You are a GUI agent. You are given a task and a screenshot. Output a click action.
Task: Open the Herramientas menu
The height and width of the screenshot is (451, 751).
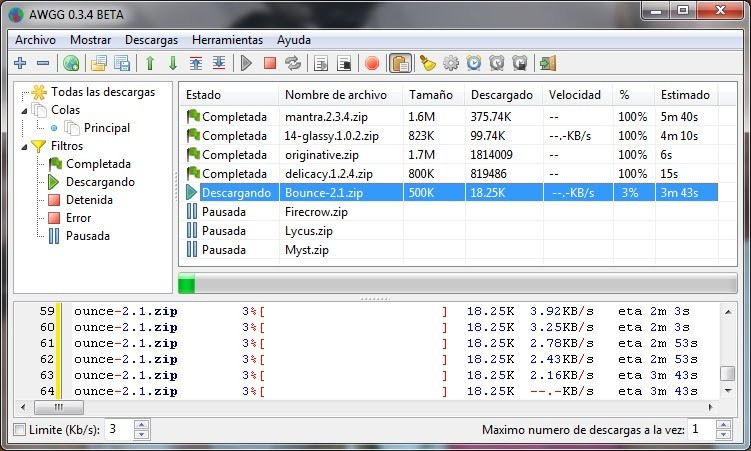(228, 40)
